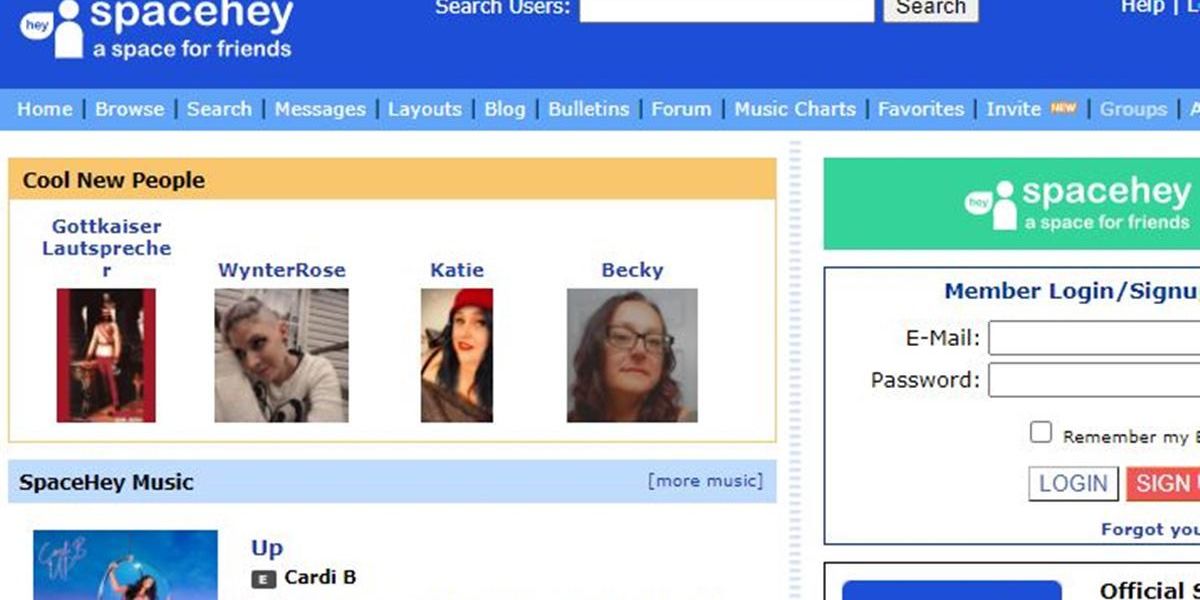The width and height of the screenshot is (1200, 600).
Task: Click Becky's profile photo
Action: [631, 354]
